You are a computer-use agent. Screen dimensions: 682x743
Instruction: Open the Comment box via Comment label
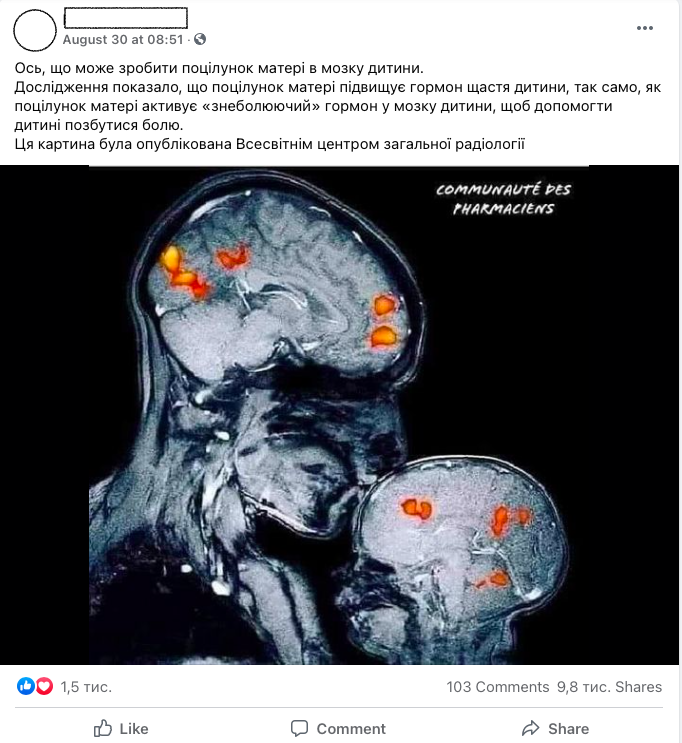pyautogui.click(x=351, y=729)
